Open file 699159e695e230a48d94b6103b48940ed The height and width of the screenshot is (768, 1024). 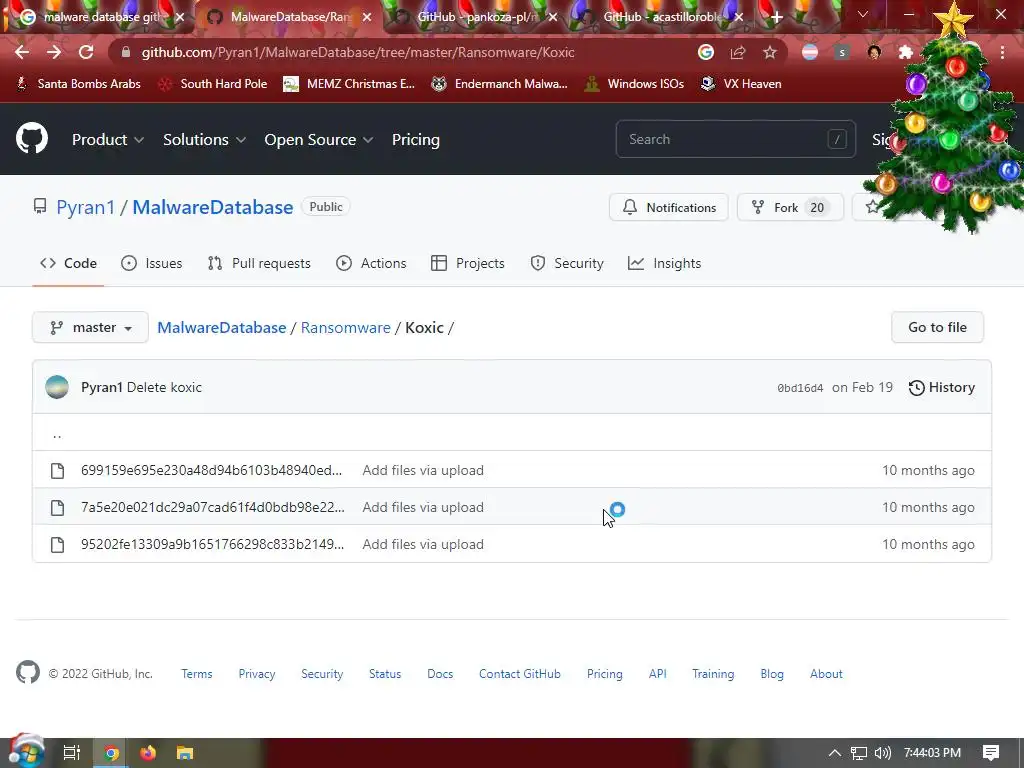[x=212, y=471]
